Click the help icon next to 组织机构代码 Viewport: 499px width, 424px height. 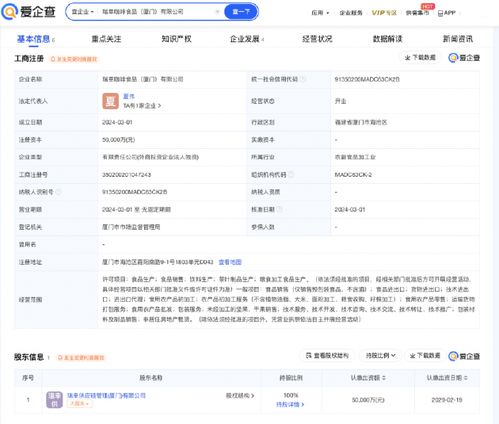pos(291,174)
